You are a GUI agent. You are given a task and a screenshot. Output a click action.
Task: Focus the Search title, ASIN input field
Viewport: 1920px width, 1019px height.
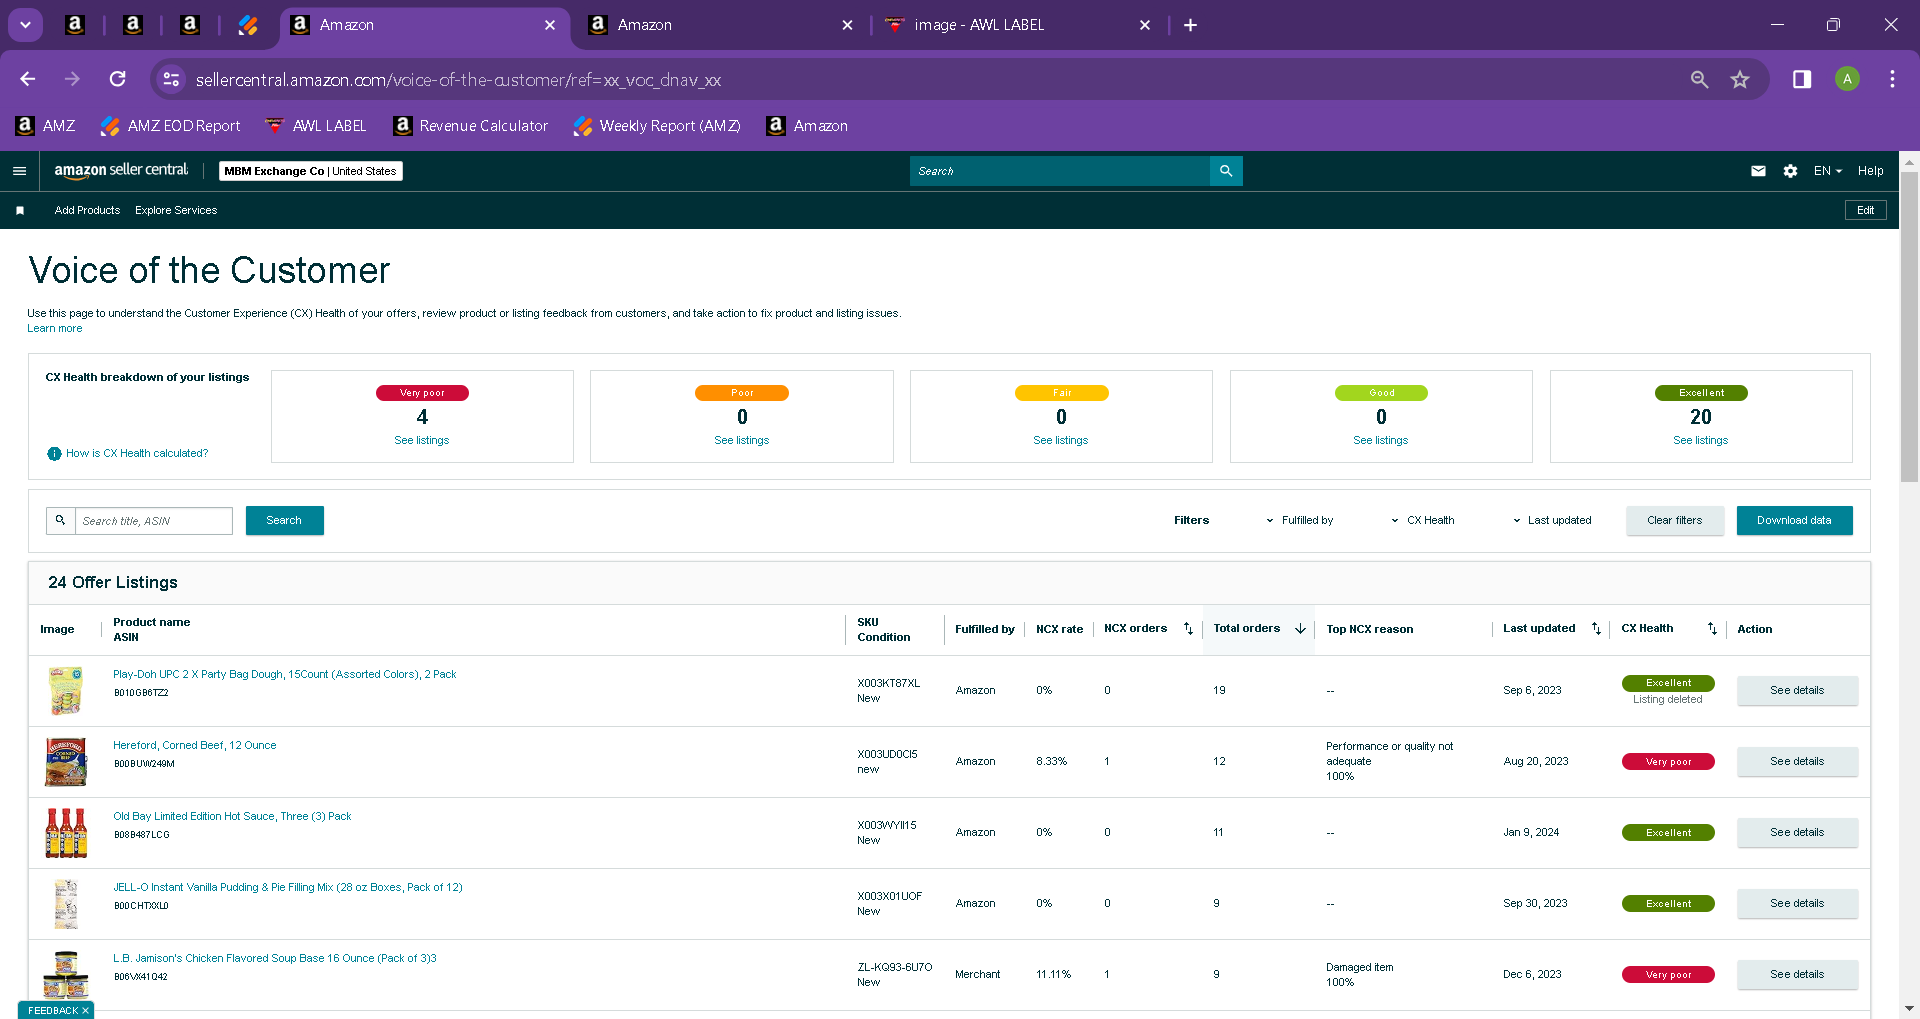tap(154, 521)
